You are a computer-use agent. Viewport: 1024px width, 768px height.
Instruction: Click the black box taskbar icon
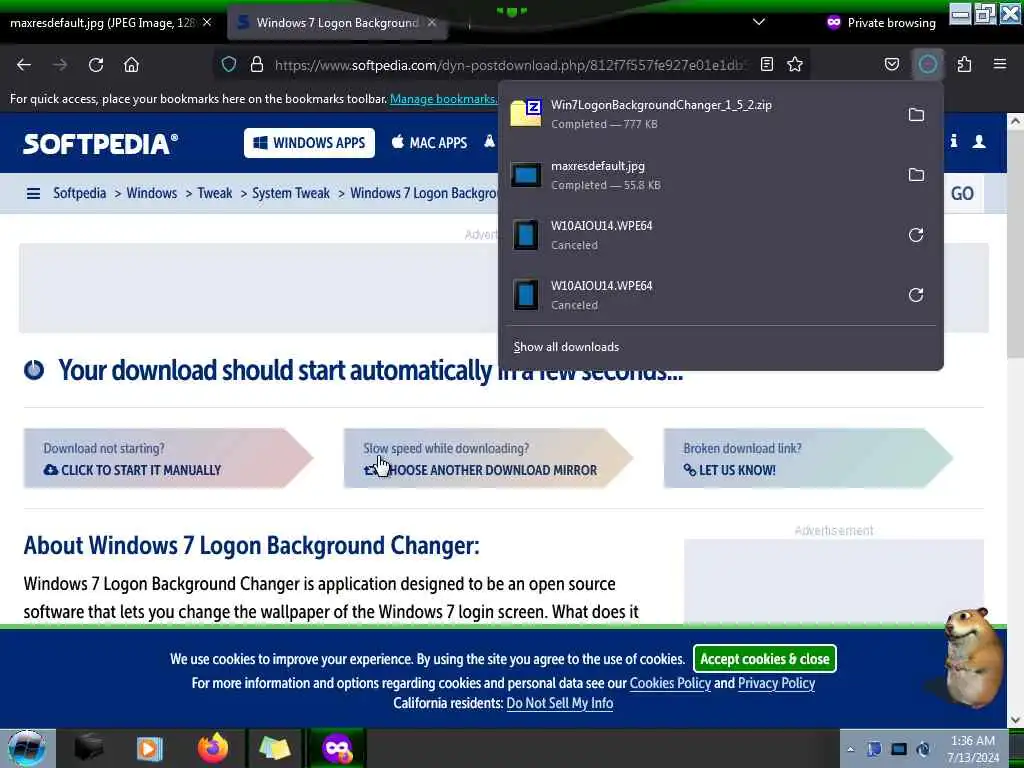[88, 748]
